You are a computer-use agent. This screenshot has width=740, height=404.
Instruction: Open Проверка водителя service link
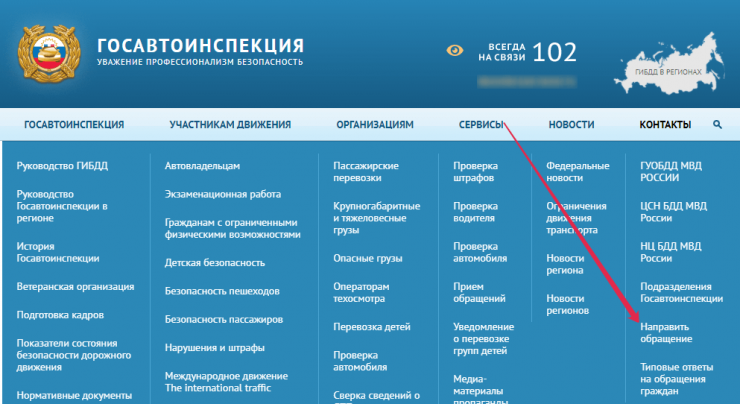tap(475, 212)
